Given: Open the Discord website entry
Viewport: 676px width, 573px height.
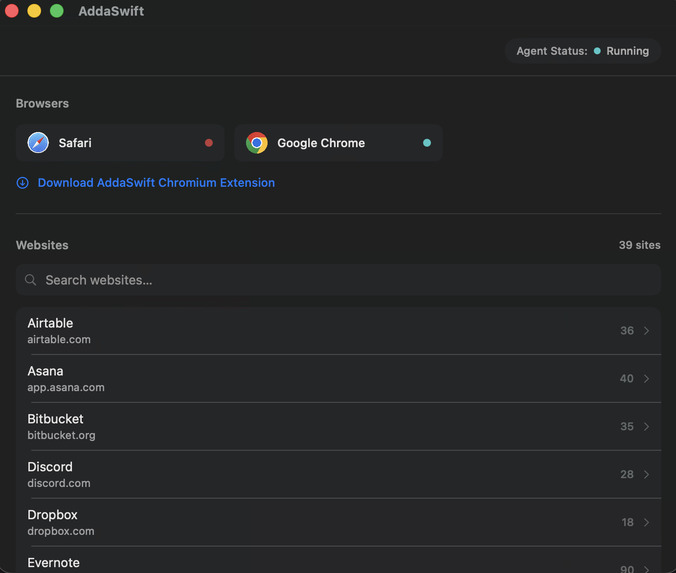Looking at the screenshot, I should [338, 474].
